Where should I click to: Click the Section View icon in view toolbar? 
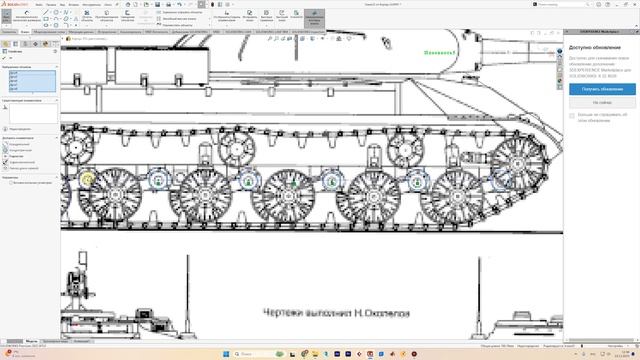click(x=289, y=38)
